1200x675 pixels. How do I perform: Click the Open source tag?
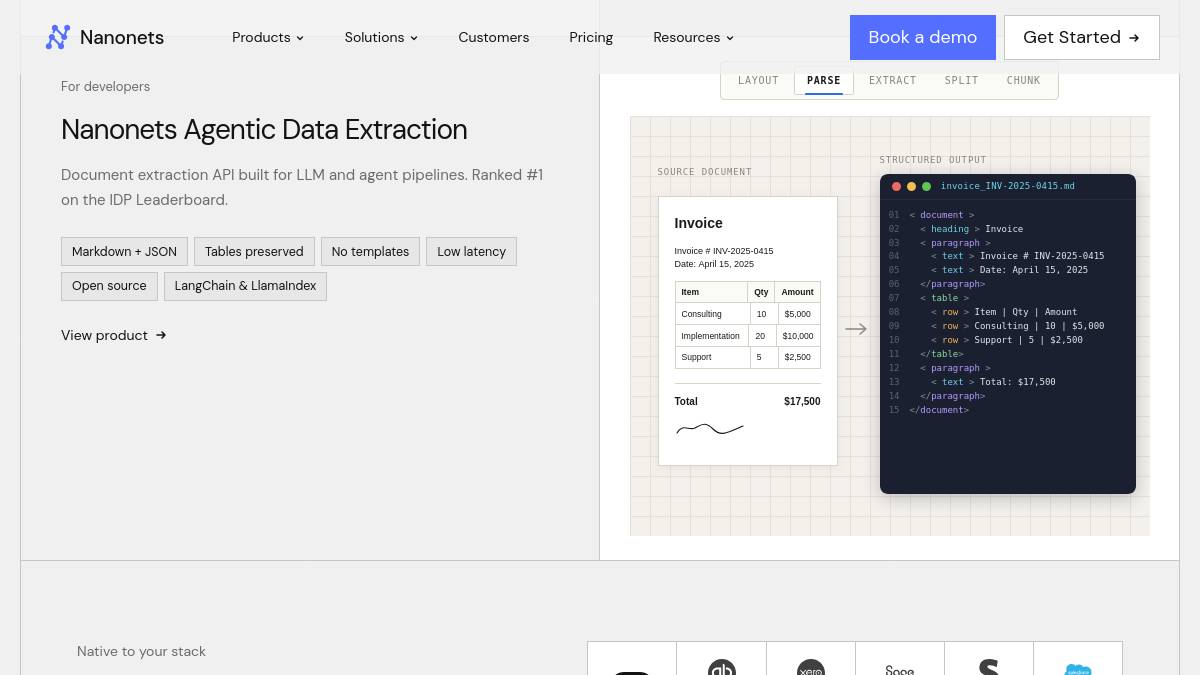click(x=109, y=286)
